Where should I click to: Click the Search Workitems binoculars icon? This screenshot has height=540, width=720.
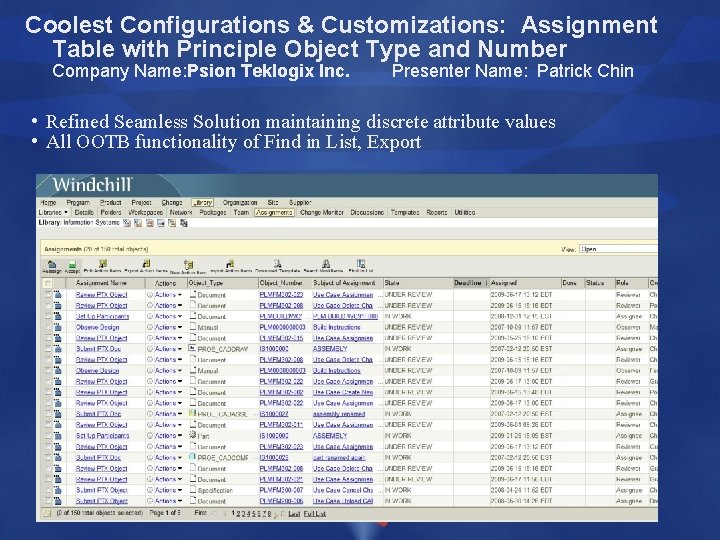pos(326,264)
